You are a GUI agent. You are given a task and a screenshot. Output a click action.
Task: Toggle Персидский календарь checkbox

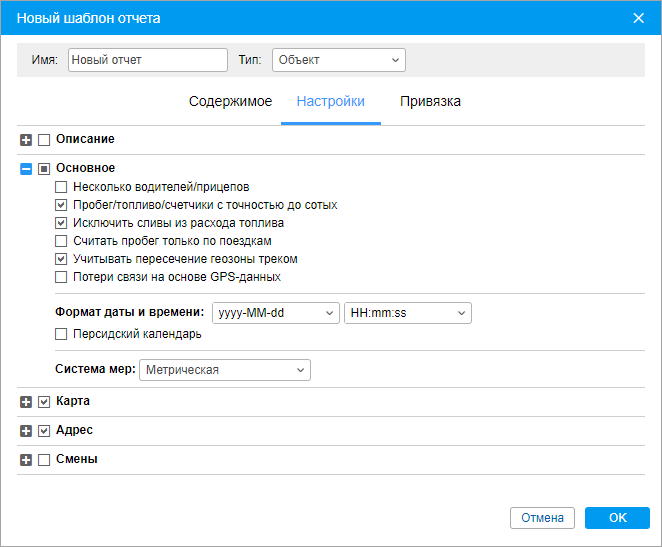click(x=61, y=334)
